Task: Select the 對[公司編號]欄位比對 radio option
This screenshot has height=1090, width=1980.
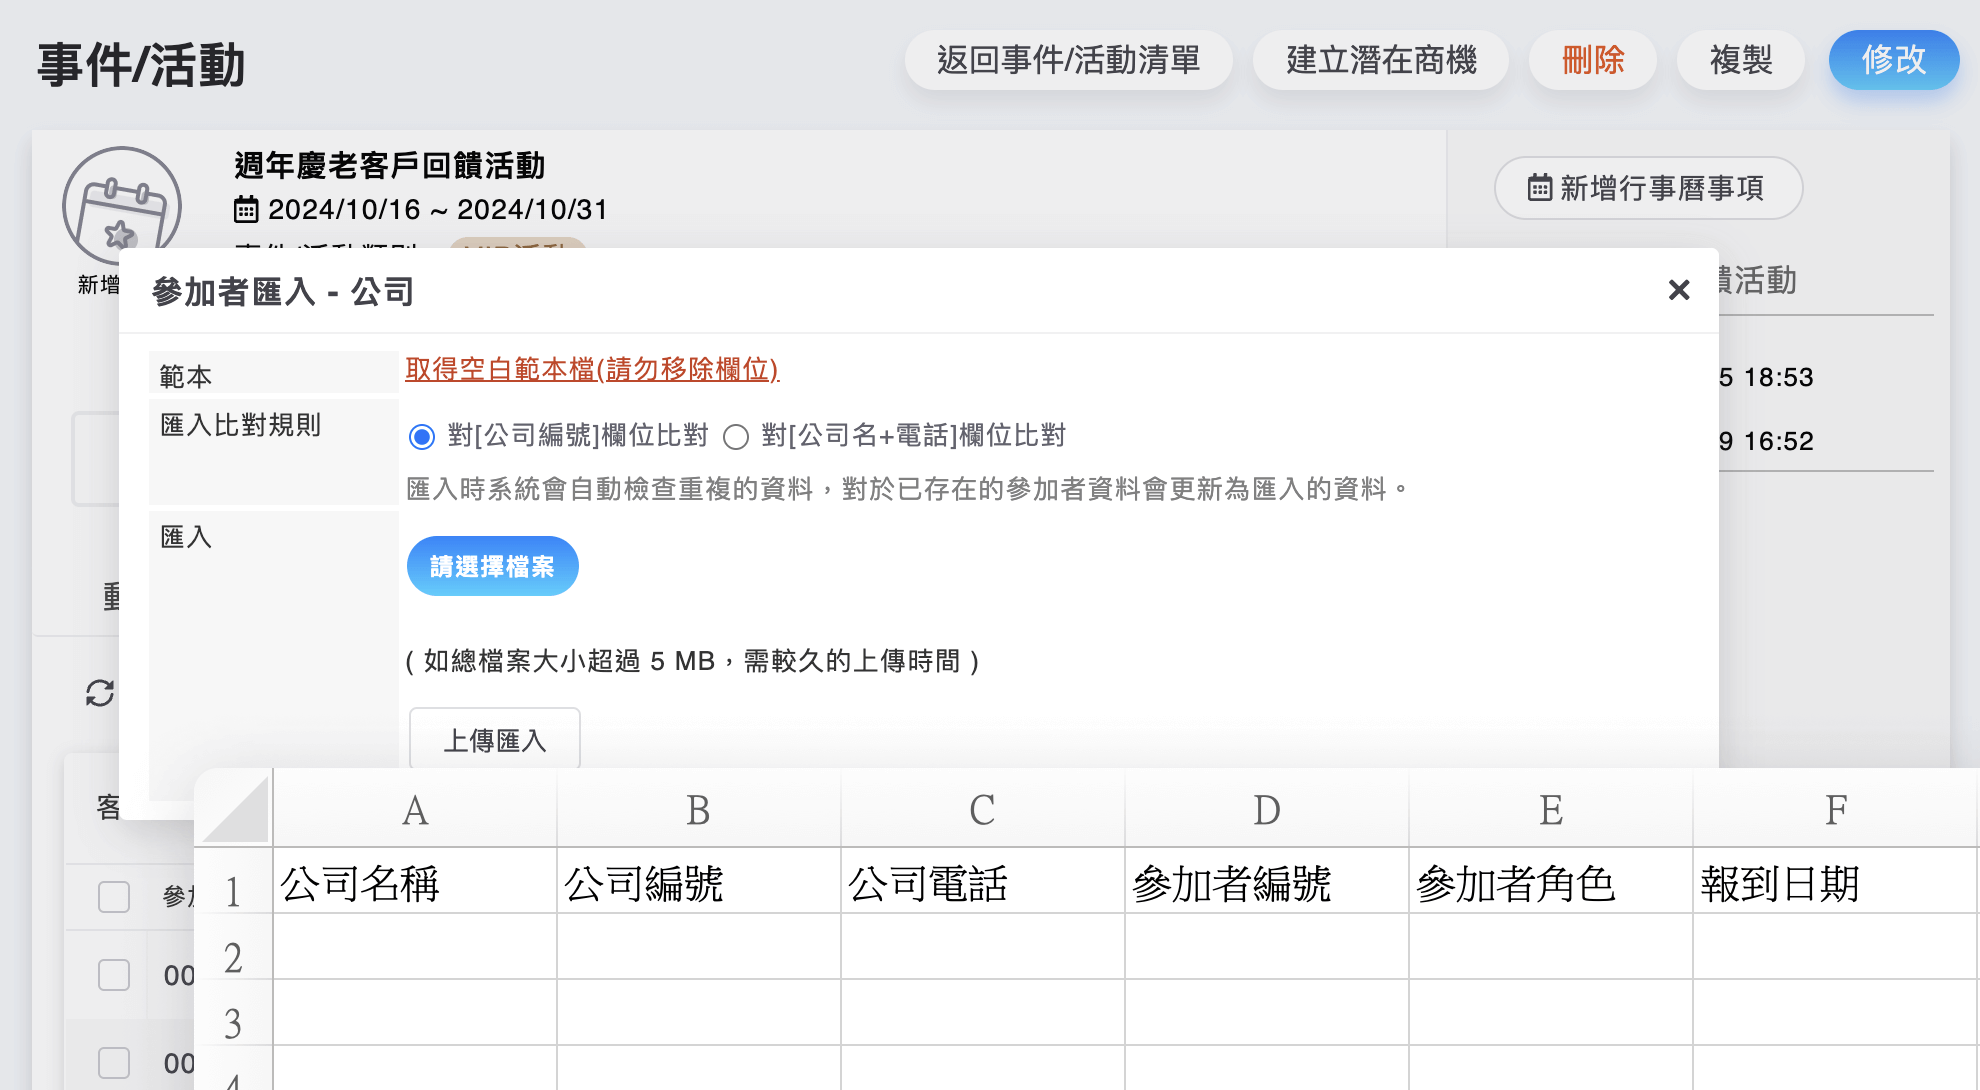Action: [422, 437]
